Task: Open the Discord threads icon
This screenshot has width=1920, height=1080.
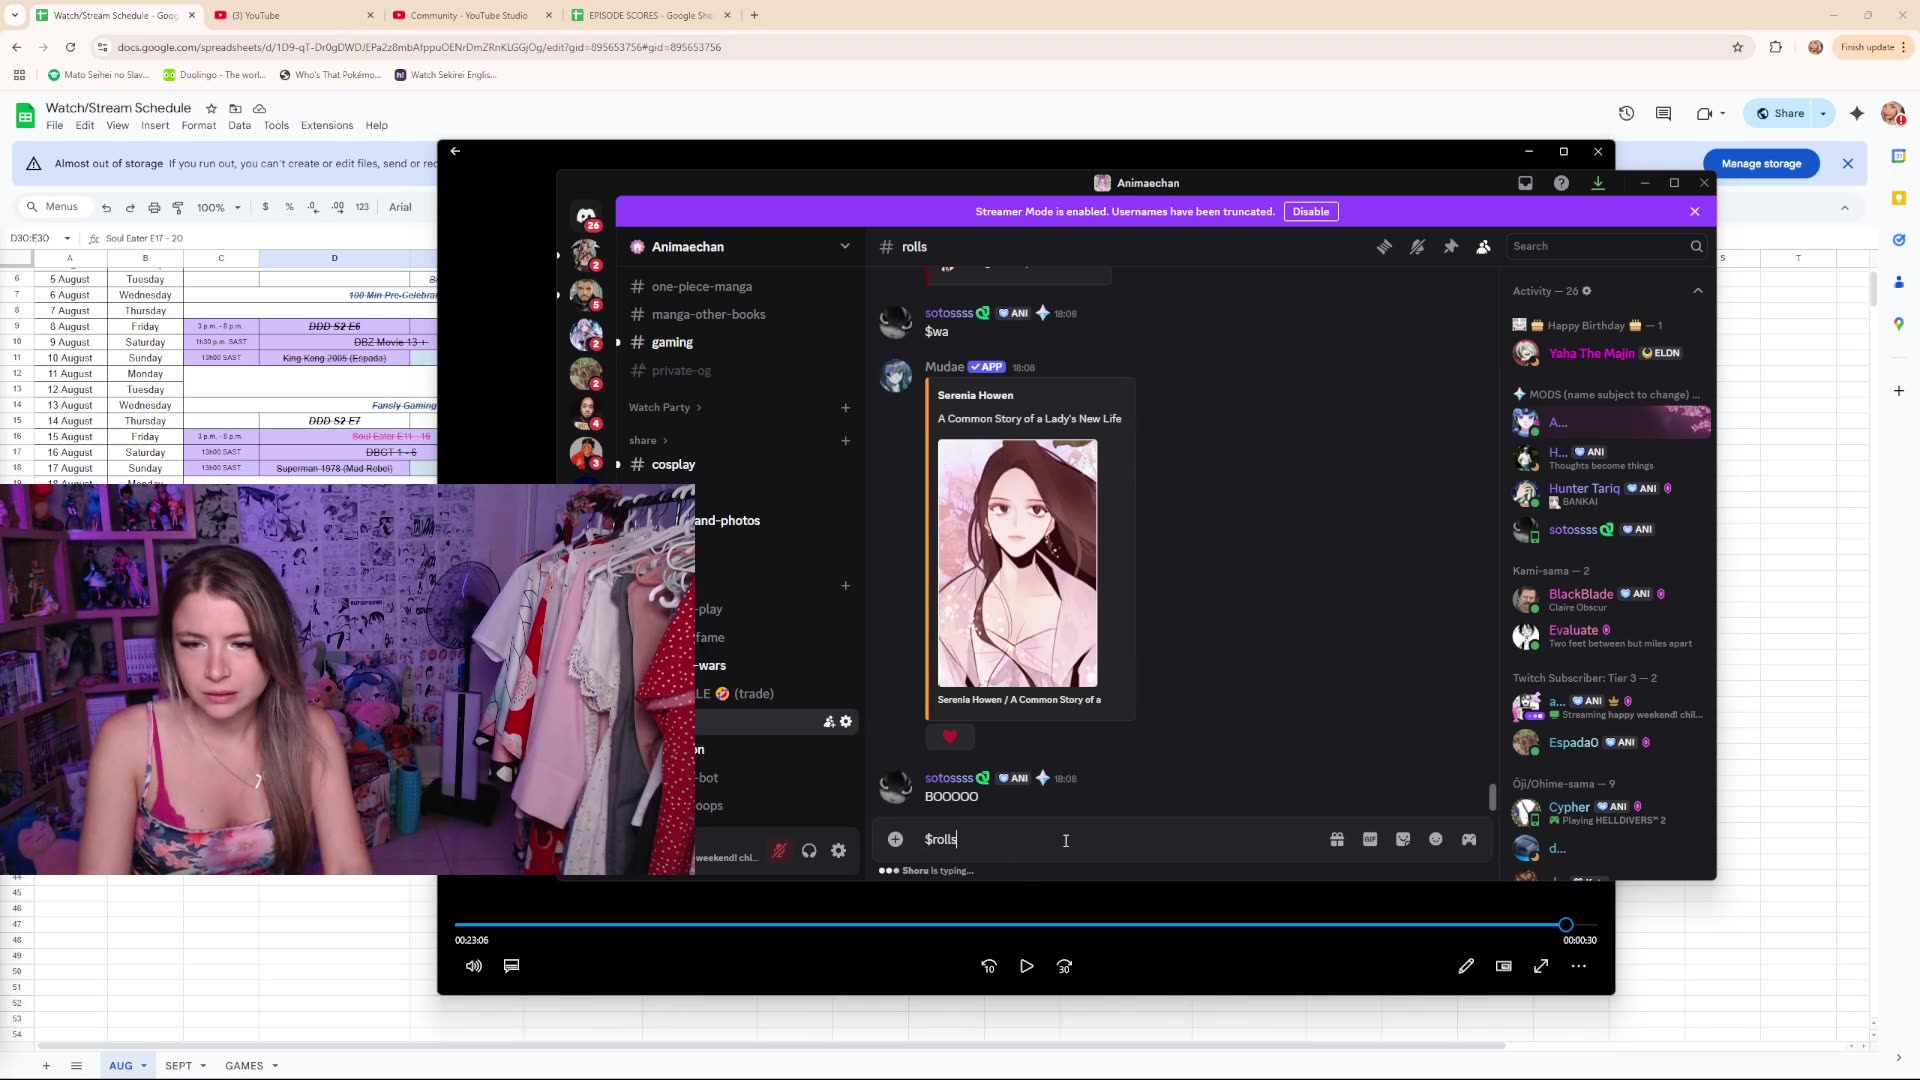Action: 1384,247
